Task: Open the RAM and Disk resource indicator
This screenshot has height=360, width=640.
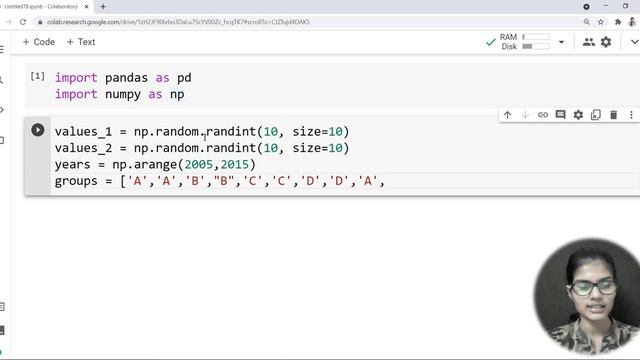Action: click(525, 42)
